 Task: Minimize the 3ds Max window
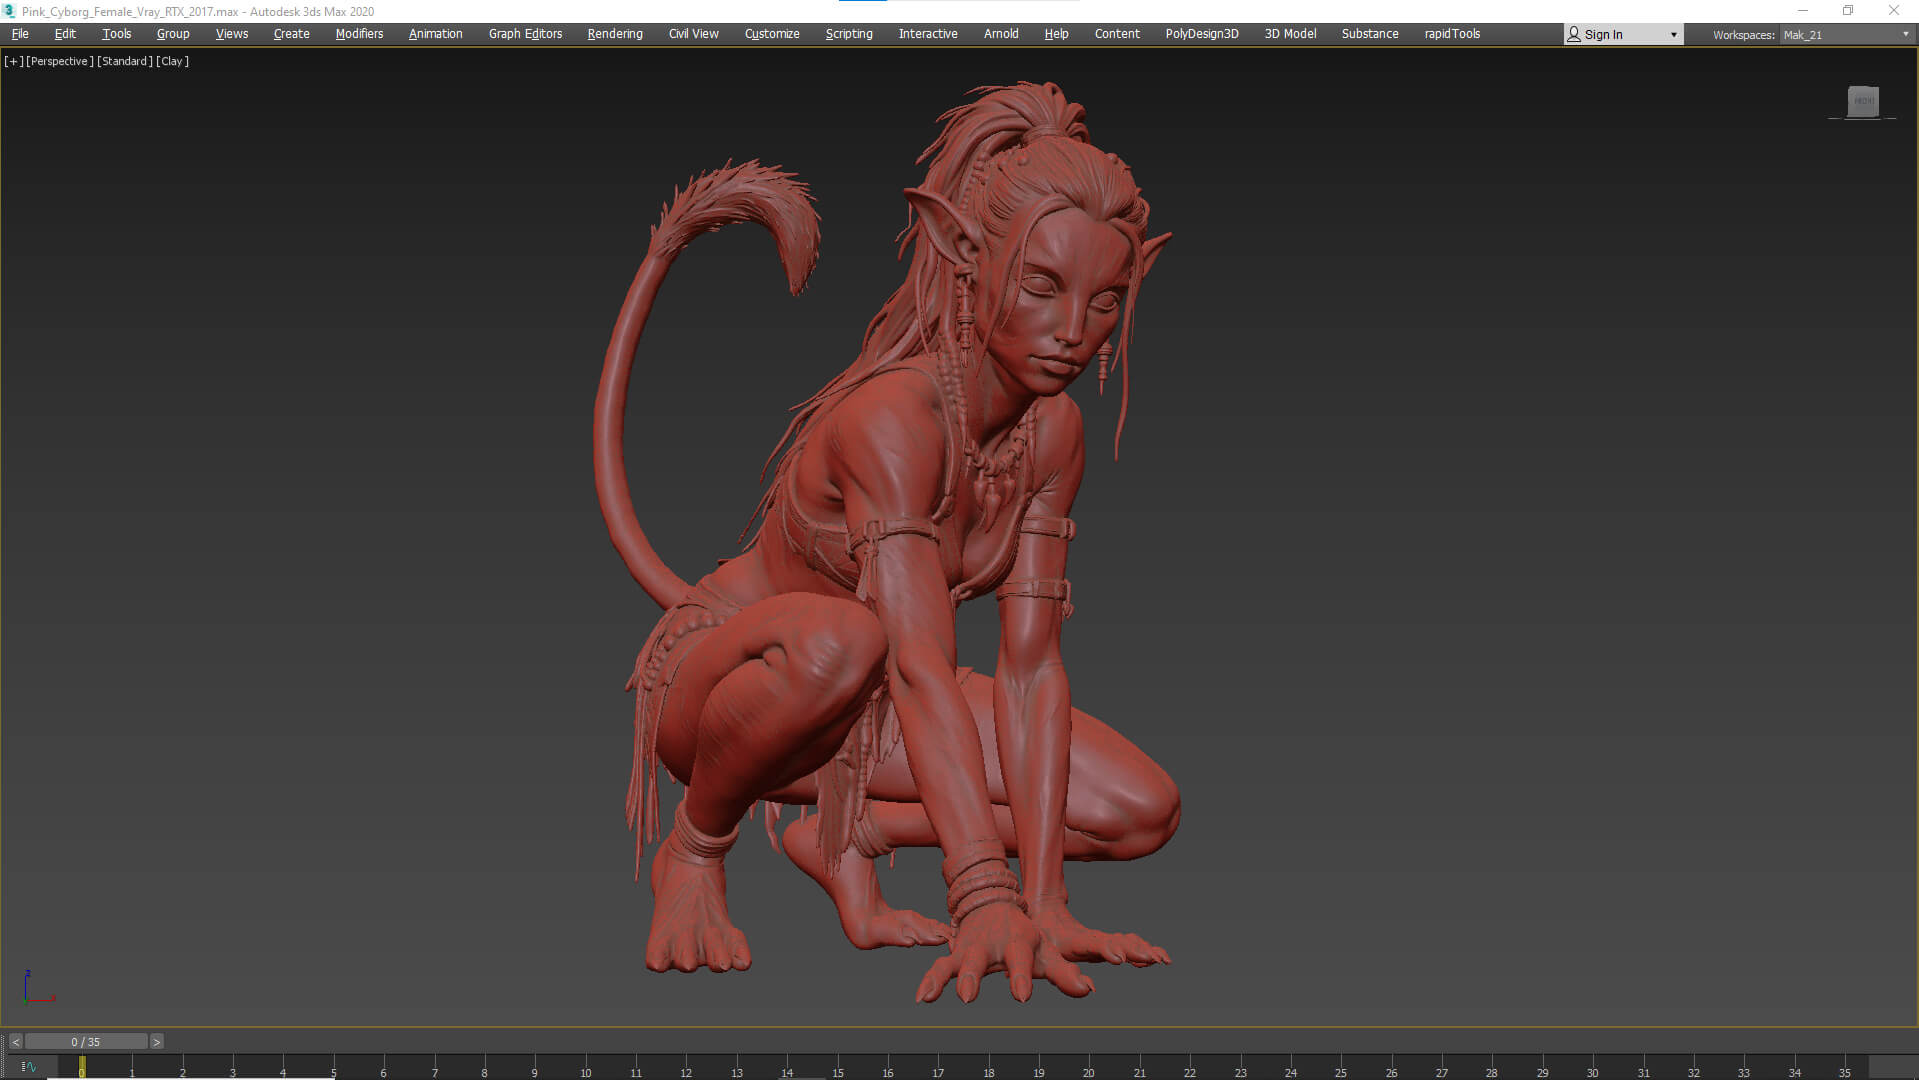point(1802,11)
